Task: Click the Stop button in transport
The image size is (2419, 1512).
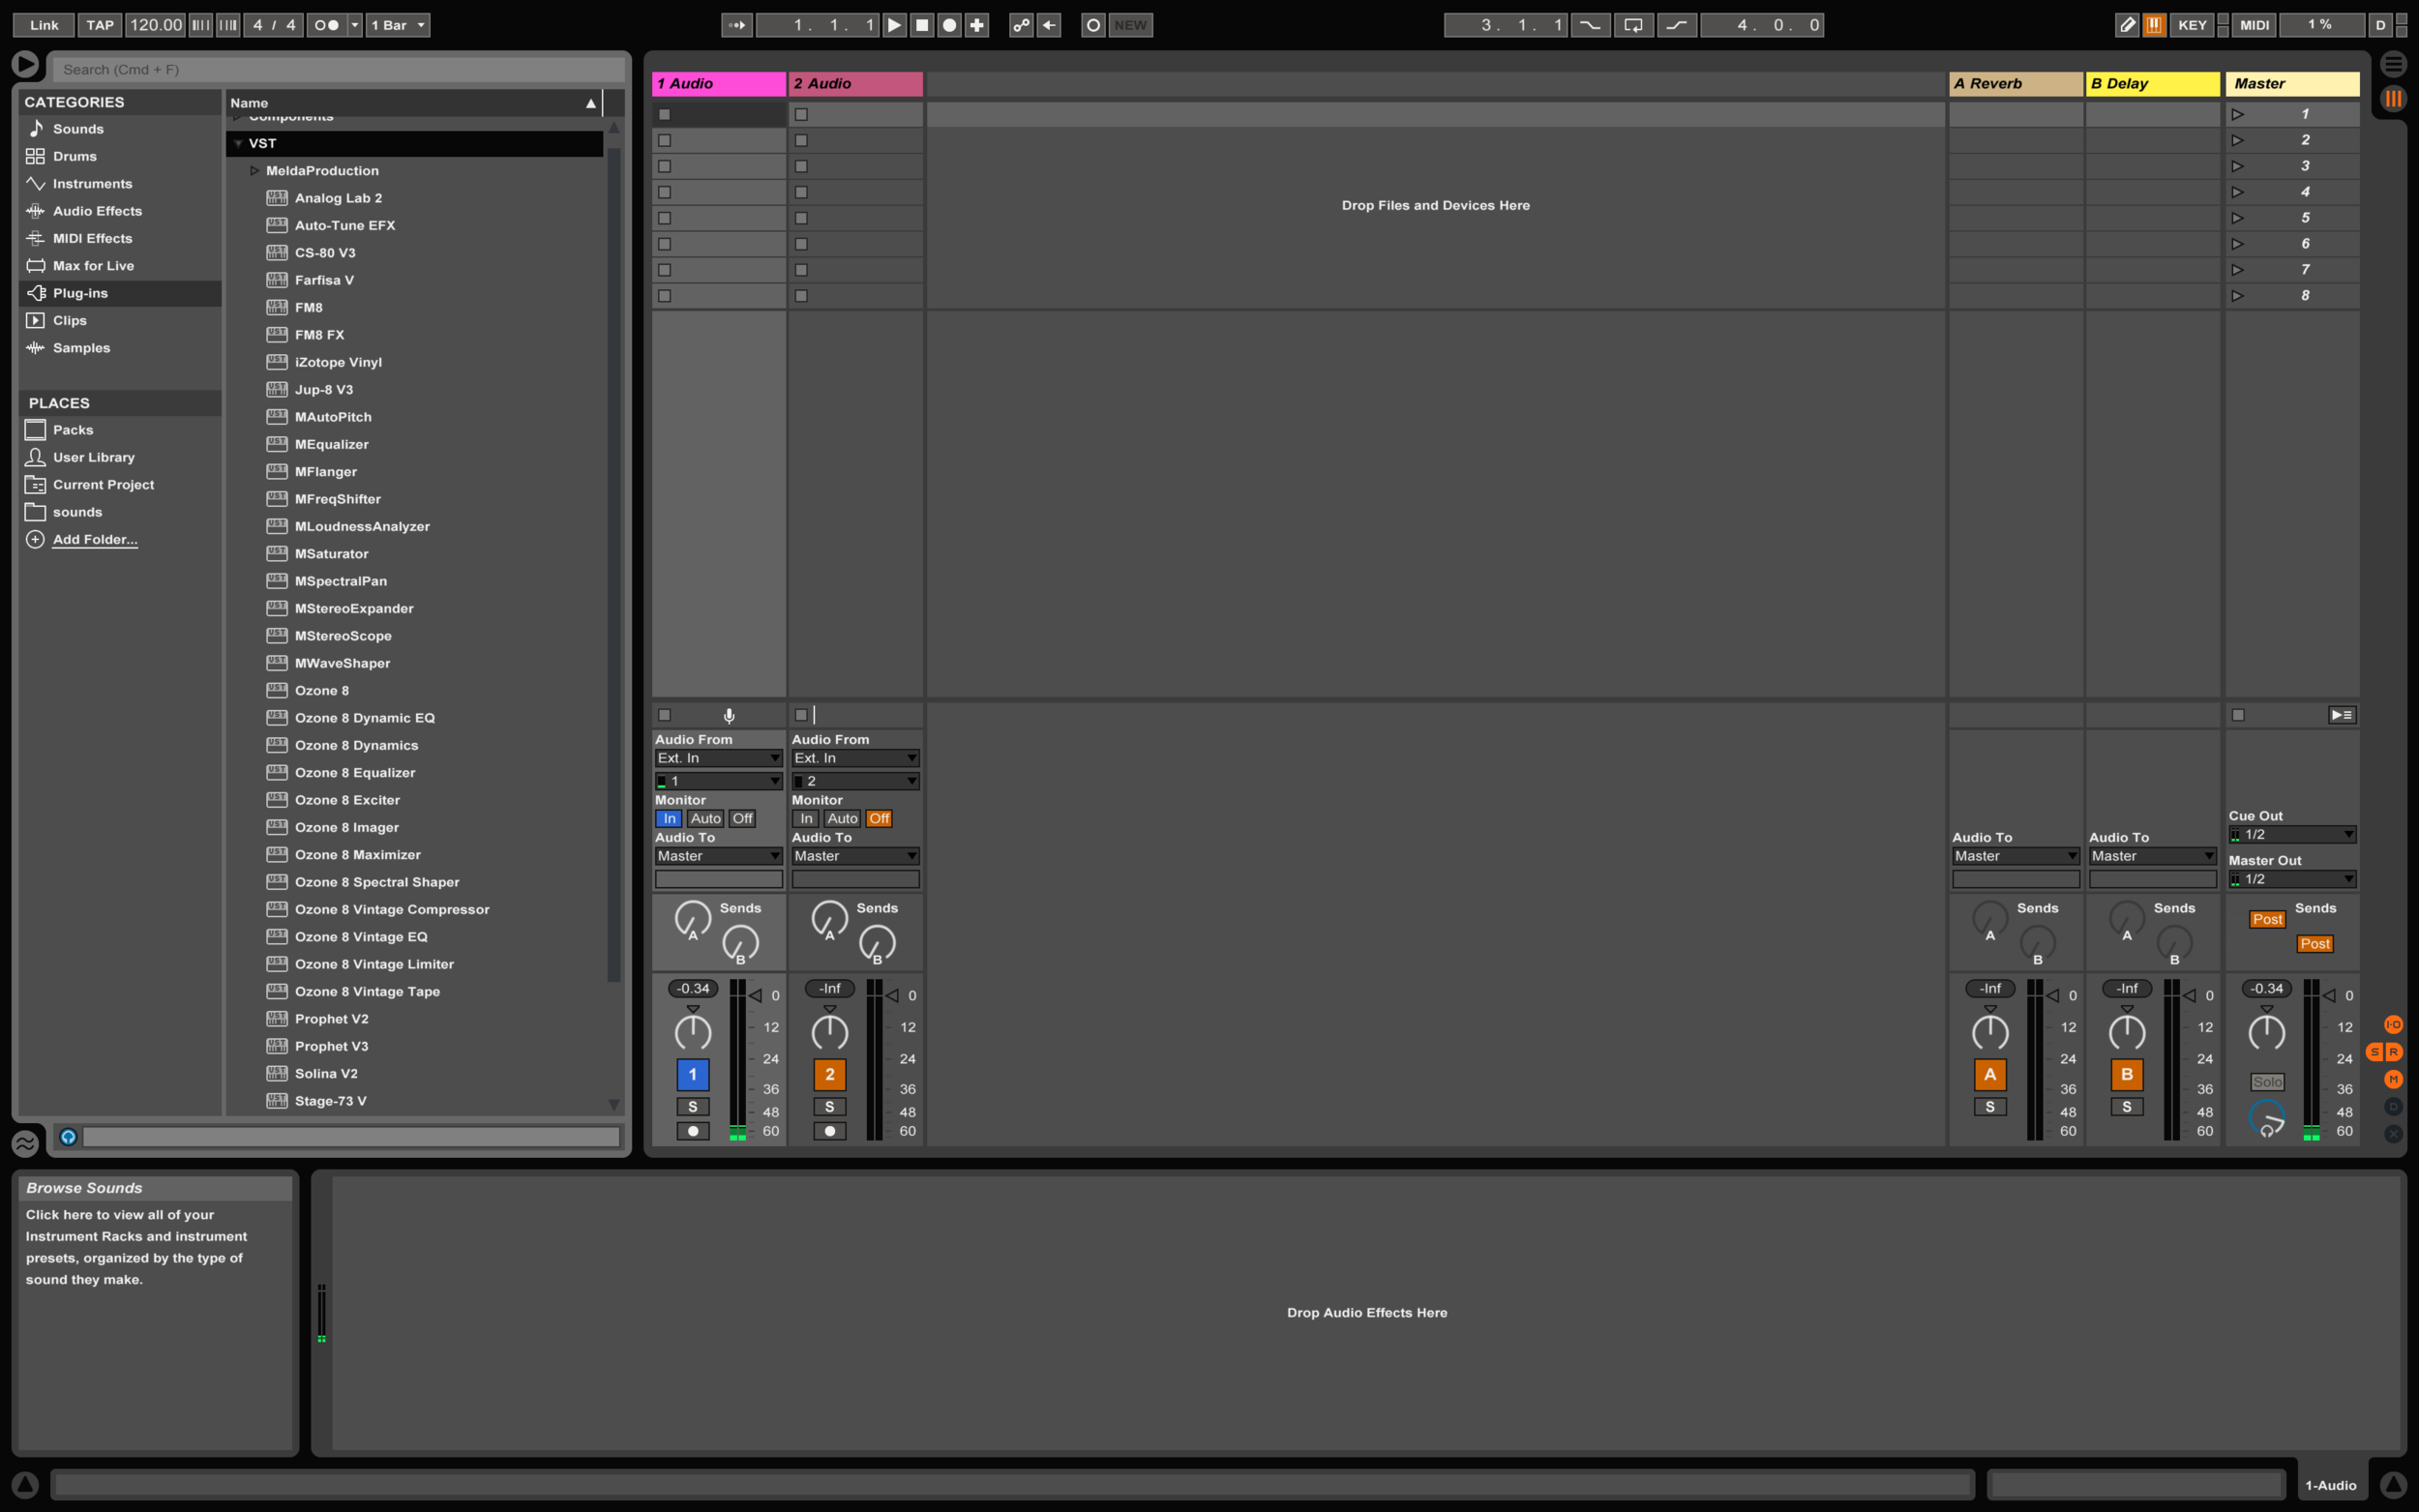Action: [922, 25]
